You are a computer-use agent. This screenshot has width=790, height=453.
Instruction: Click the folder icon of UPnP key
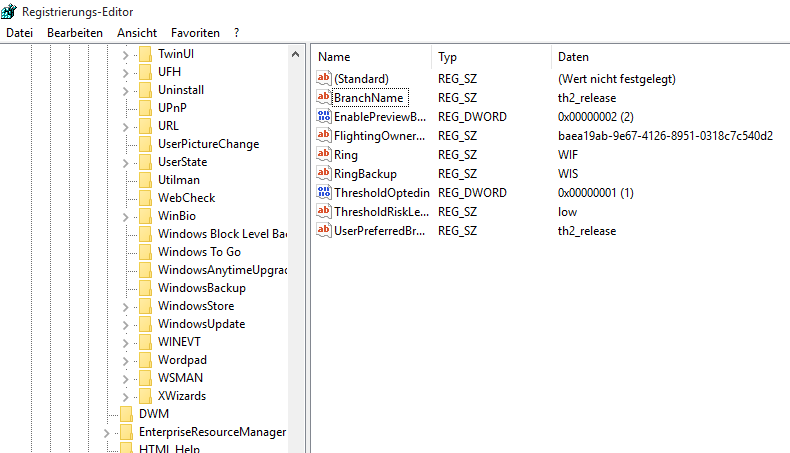coord(145,108)
